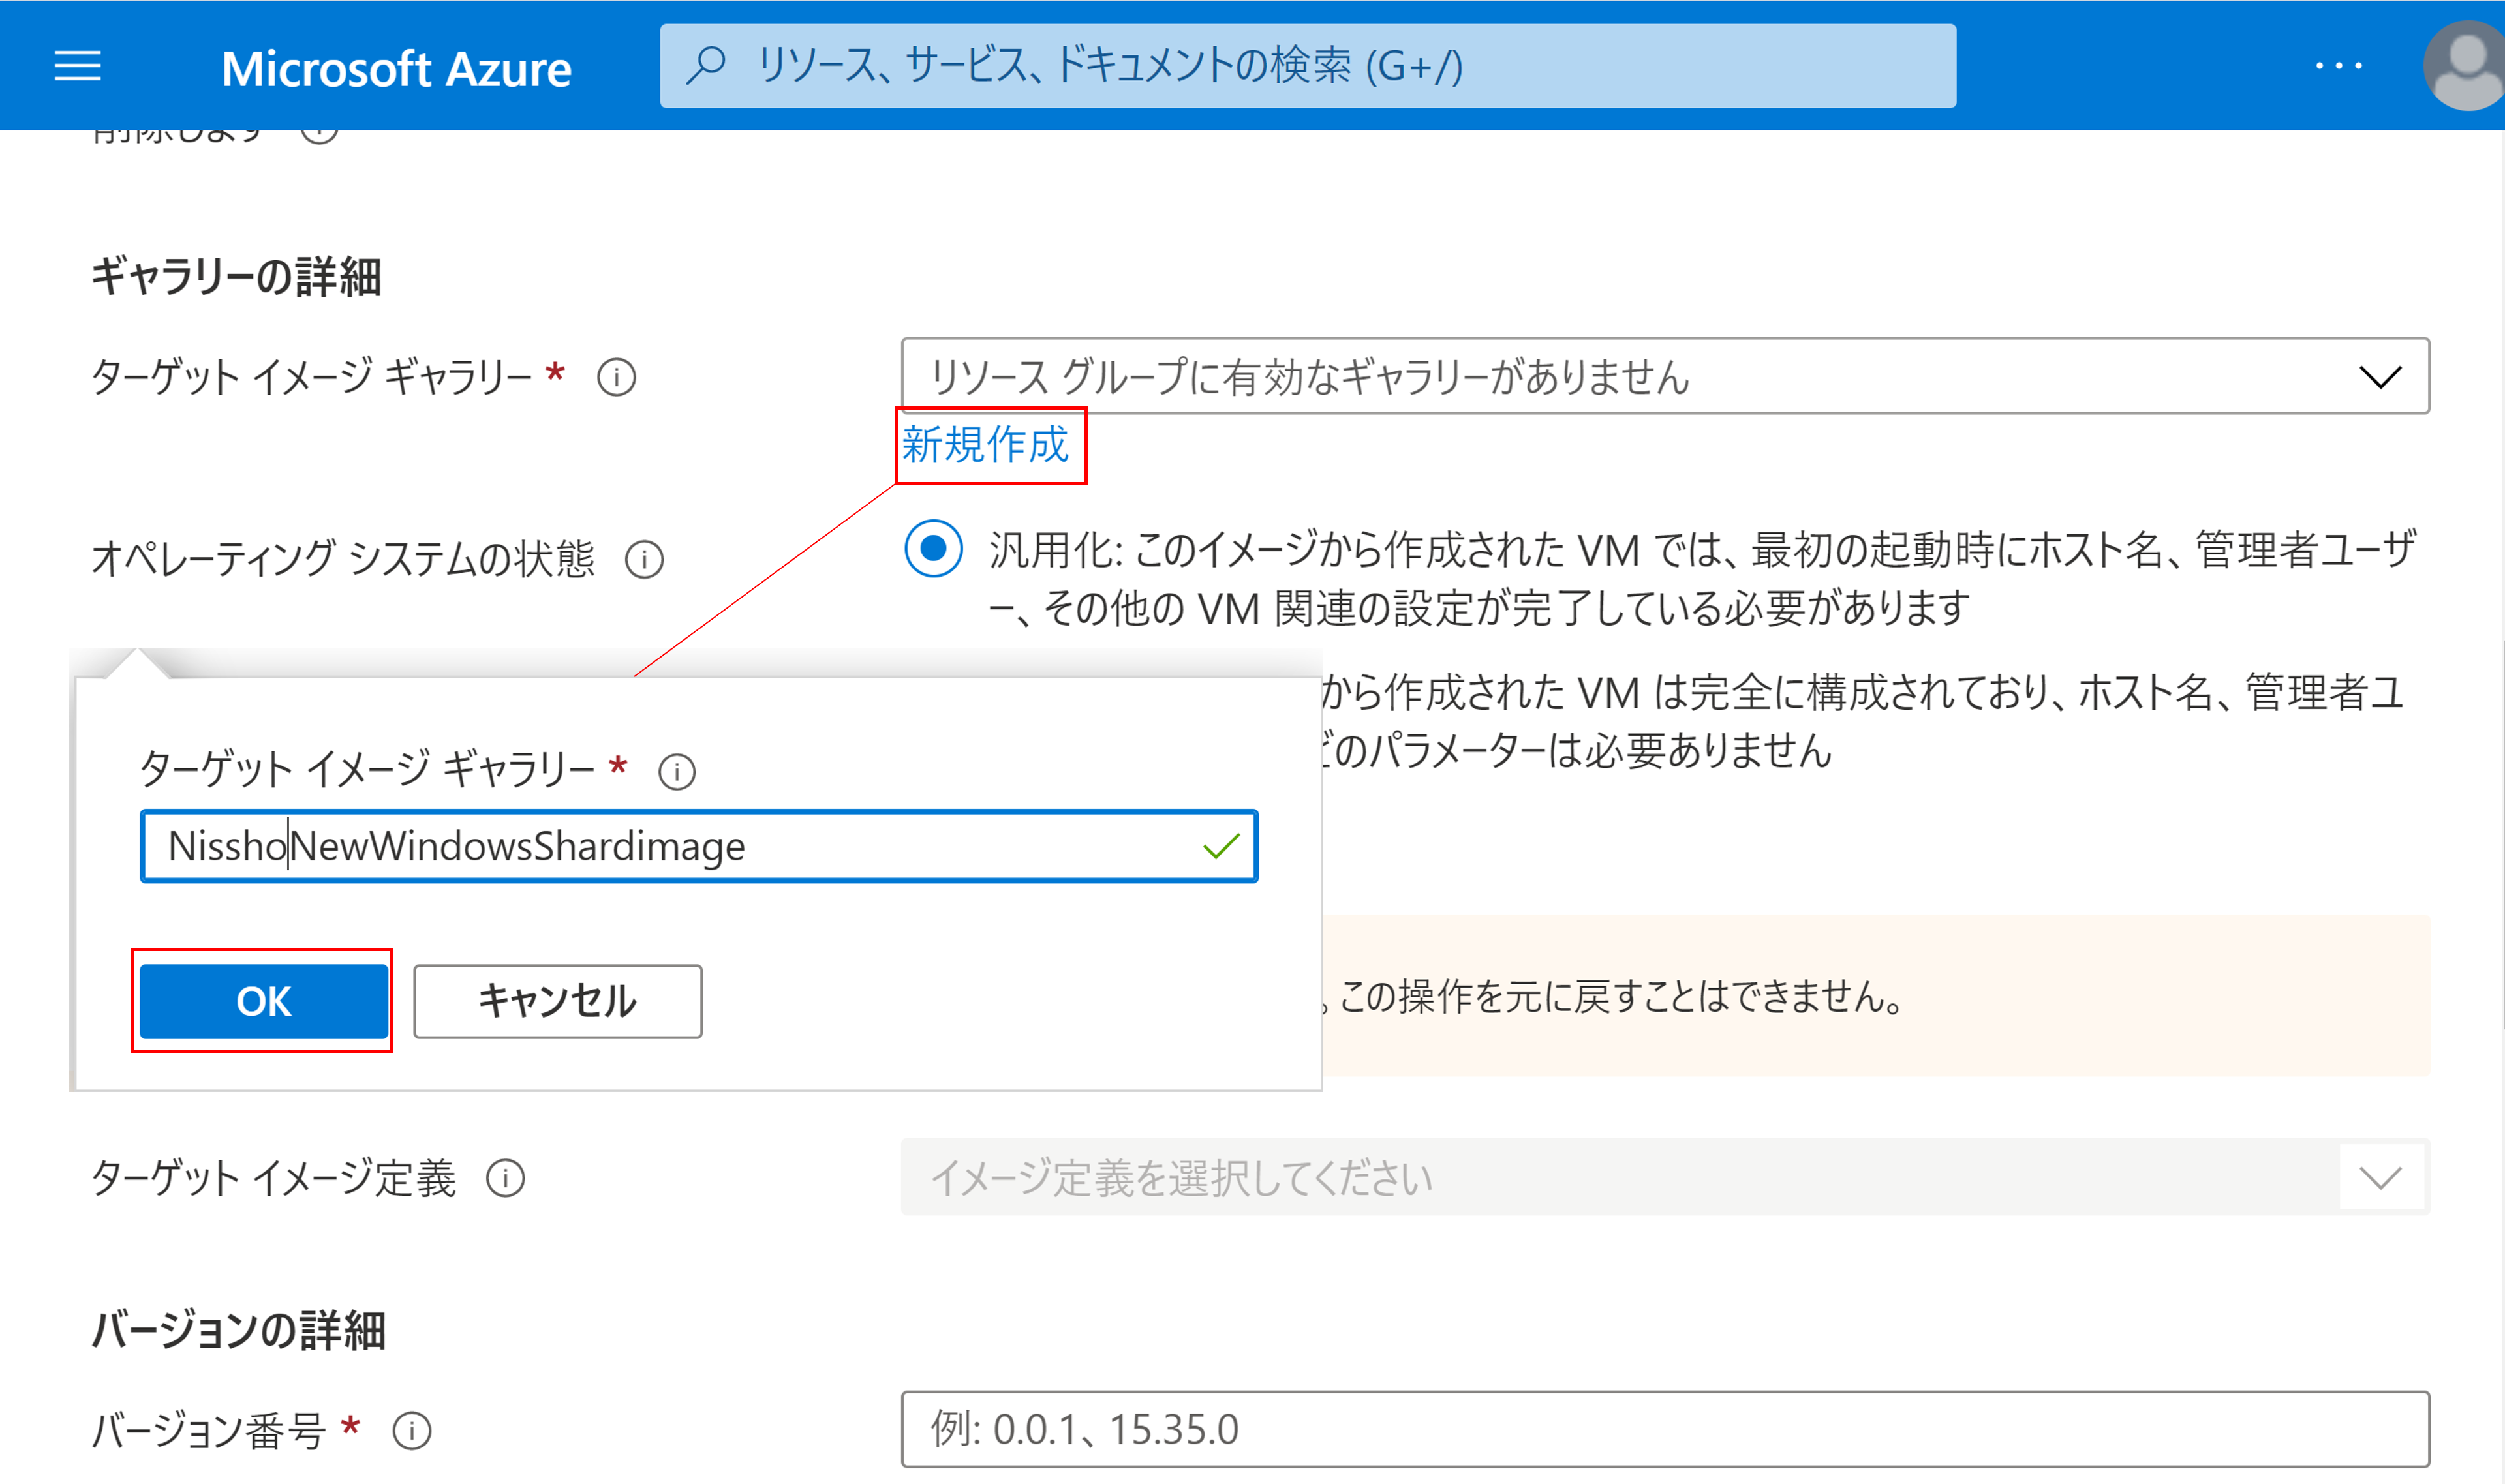Click the green validation checkmark
Viewport: 2505px width, 1484px height.
pyautogui.click(x=1221, y=847)
